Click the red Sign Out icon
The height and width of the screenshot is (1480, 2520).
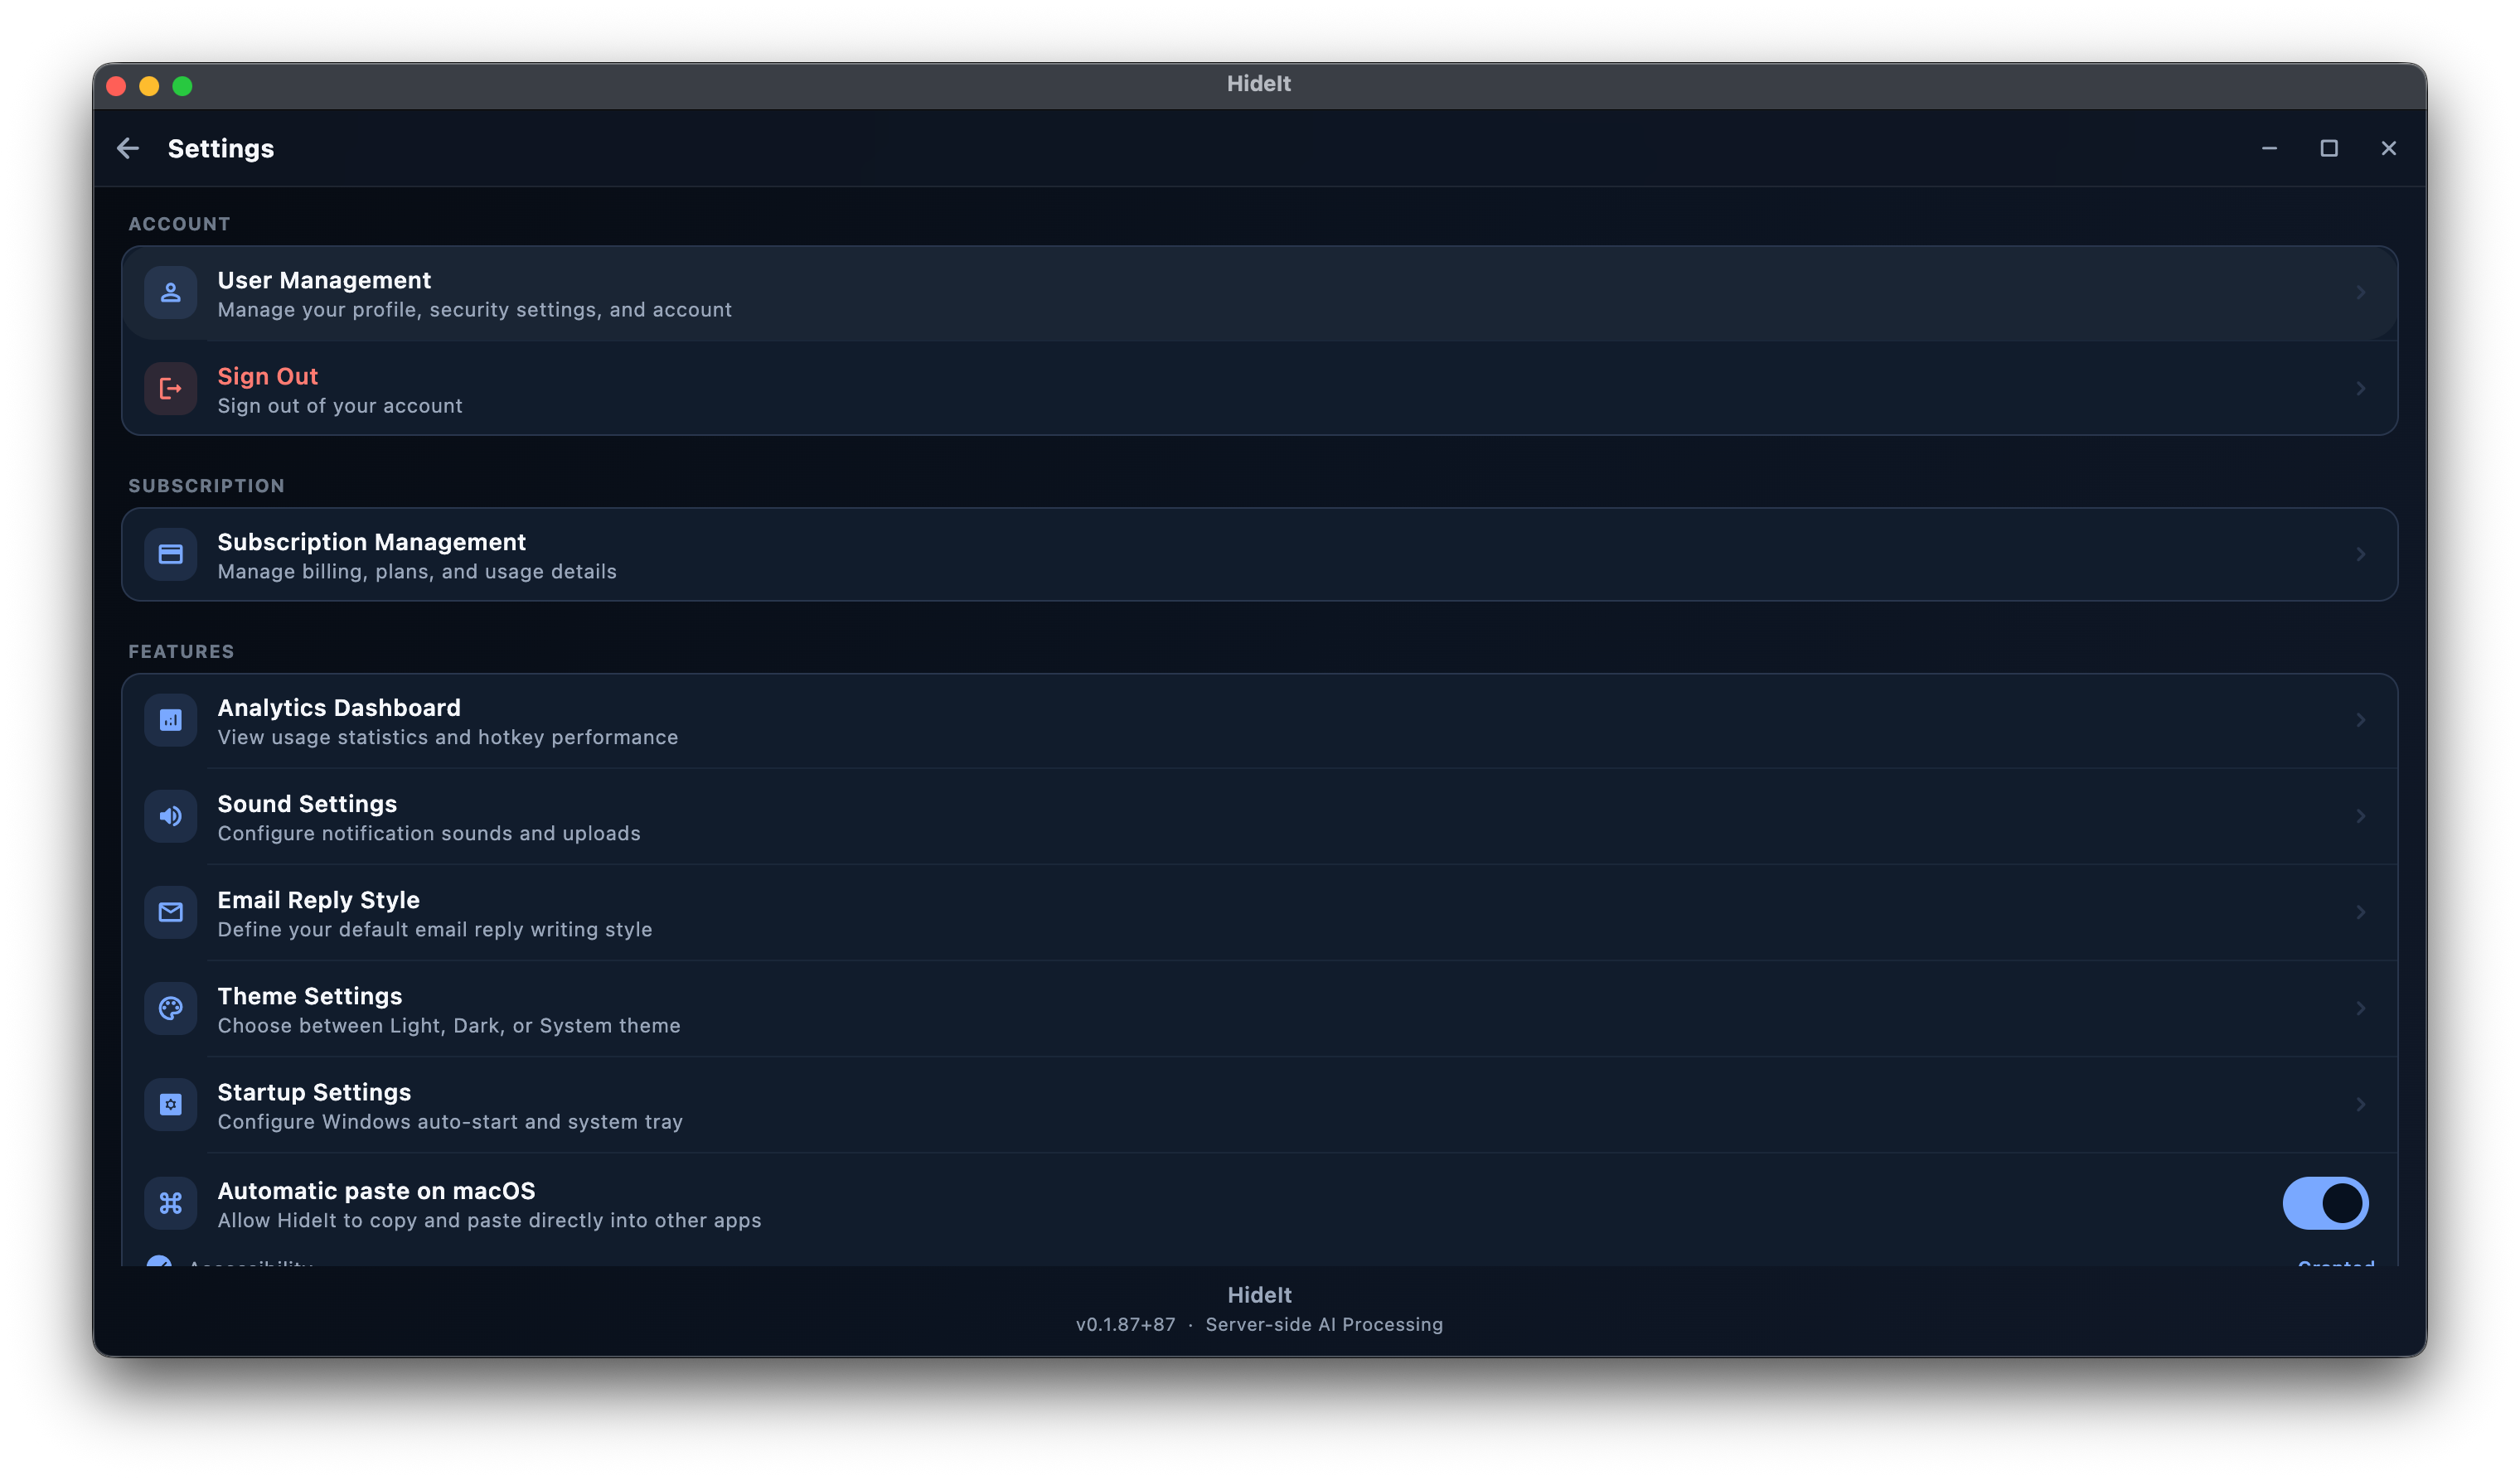171,388
